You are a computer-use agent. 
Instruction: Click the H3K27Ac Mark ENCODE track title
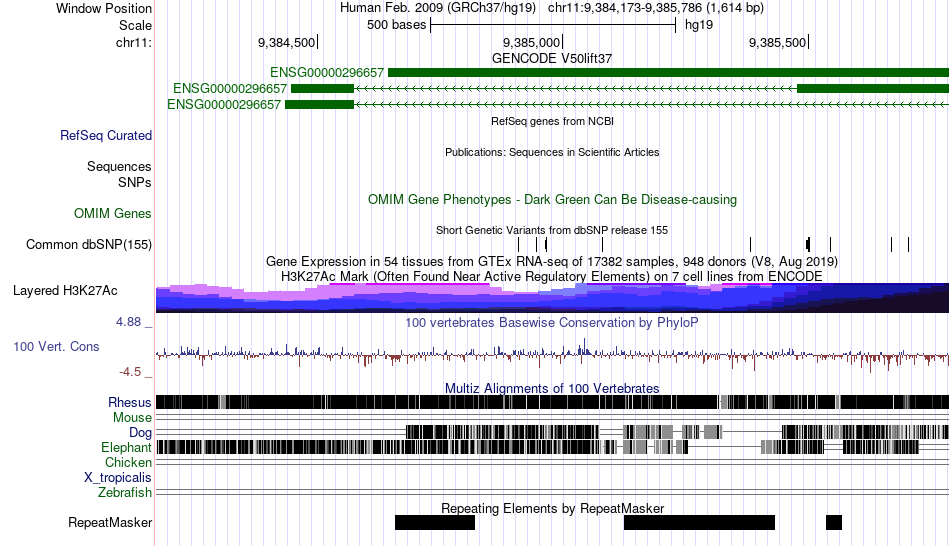pos(552,277)
